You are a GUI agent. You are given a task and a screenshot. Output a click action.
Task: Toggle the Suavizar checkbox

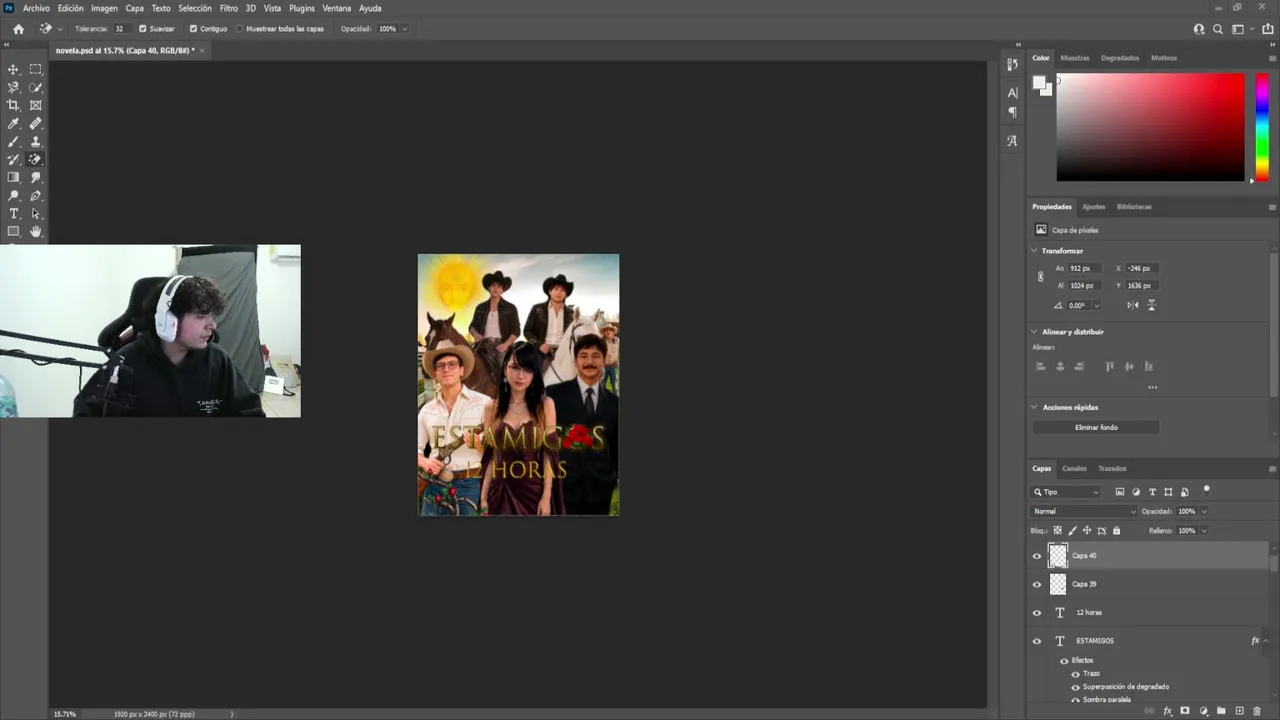click(x=142, y=29)
